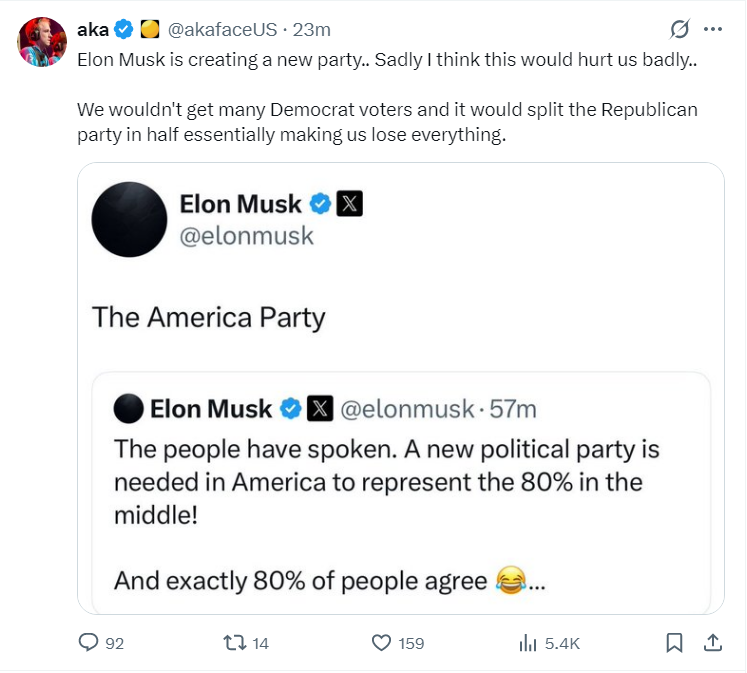Open the share upload icon
The width and height of the screenshot is (747, 673).
pyautogui.click(x=713, y=643)
